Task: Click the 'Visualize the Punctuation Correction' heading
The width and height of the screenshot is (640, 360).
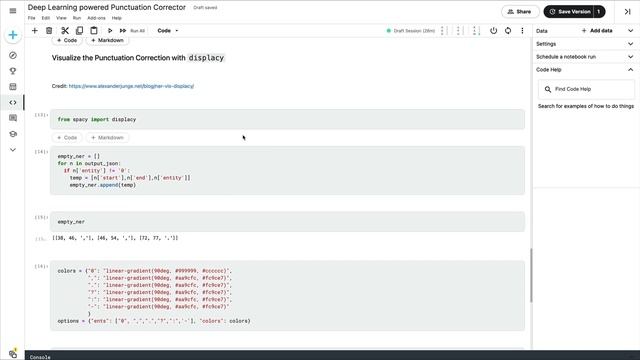Action: (x=138, y=58)
